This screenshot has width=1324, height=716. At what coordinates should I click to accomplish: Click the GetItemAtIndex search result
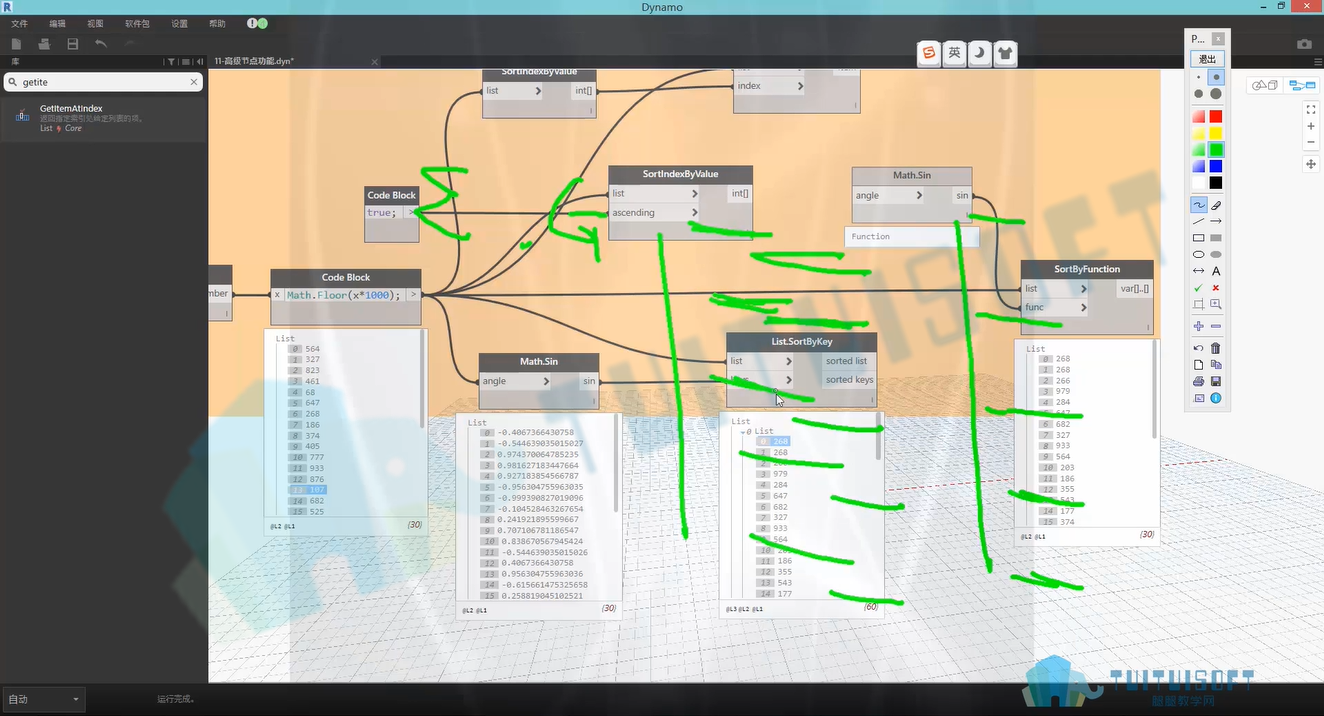coord(104,118)
